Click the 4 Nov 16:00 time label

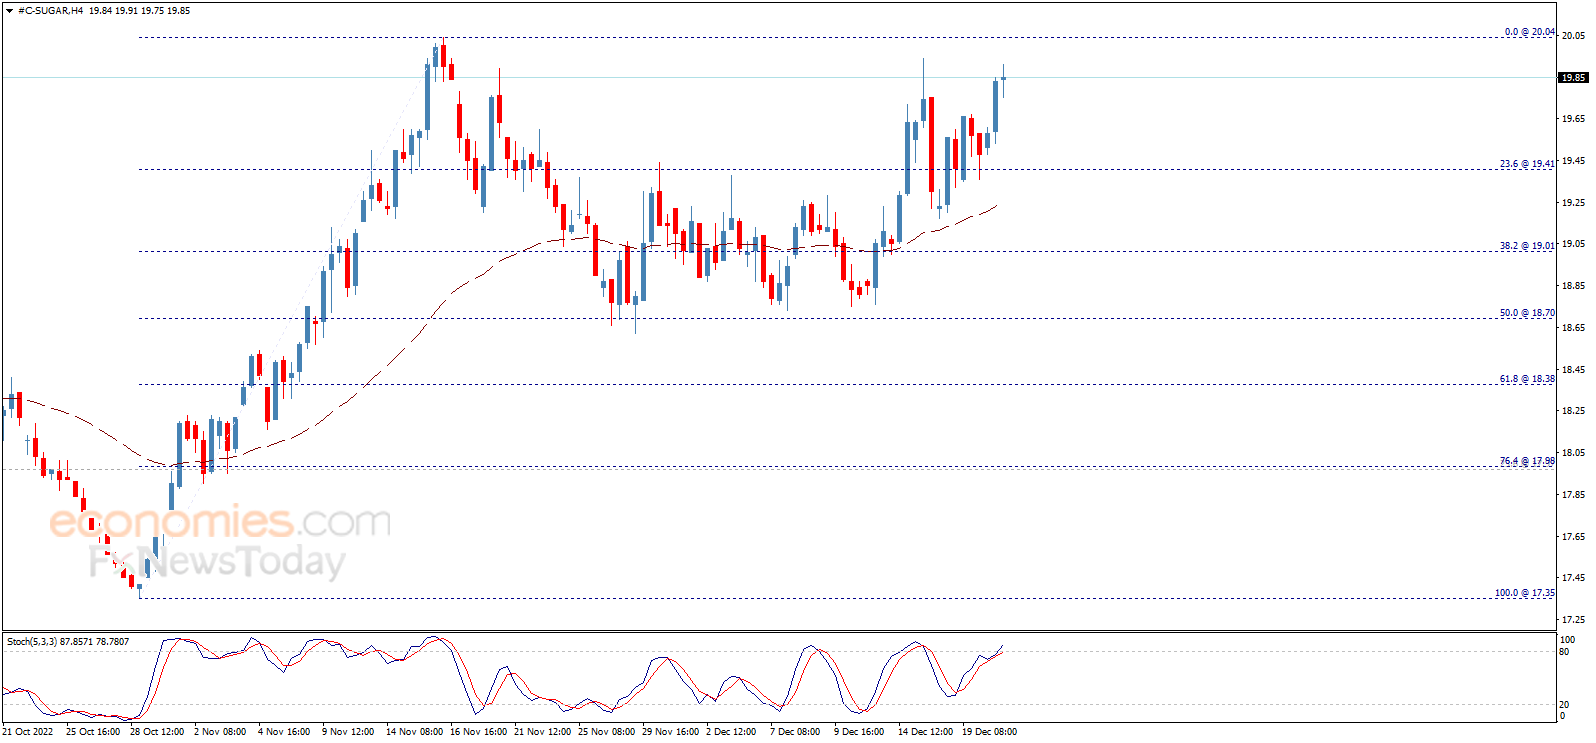(x=284, y=732)
